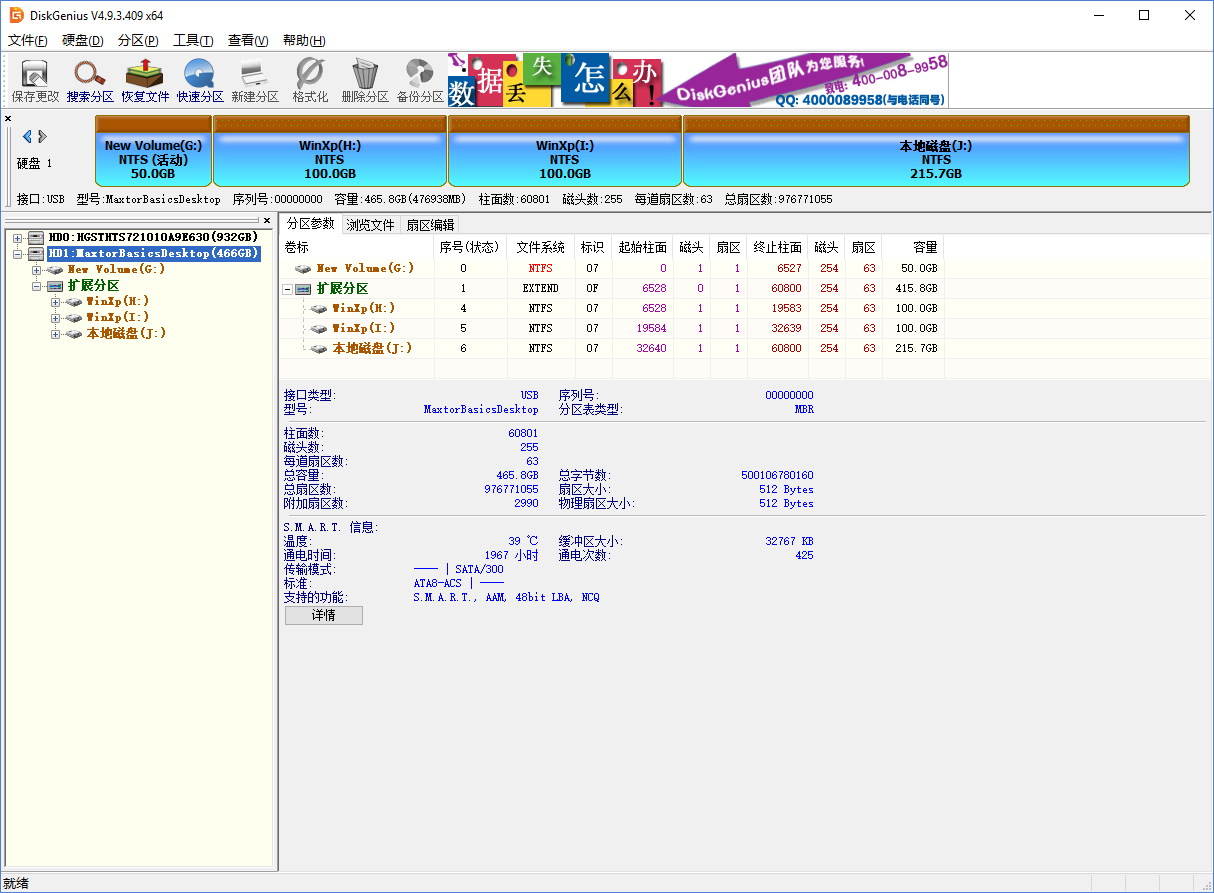
Task: Open the 文件(F) menu
Action: pyautogui.click(x=28, y=40)
